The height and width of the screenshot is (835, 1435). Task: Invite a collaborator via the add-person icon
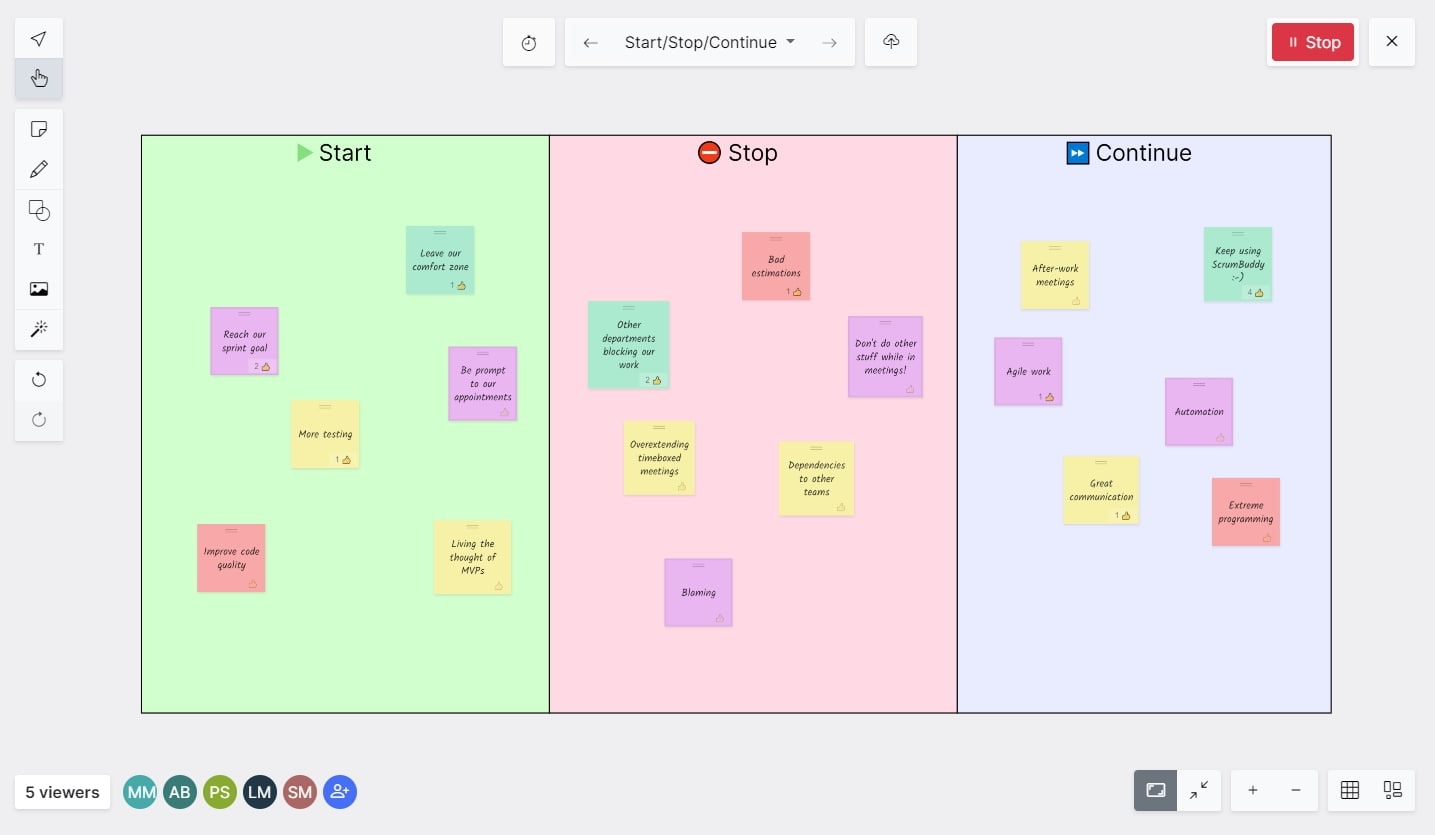339,792
